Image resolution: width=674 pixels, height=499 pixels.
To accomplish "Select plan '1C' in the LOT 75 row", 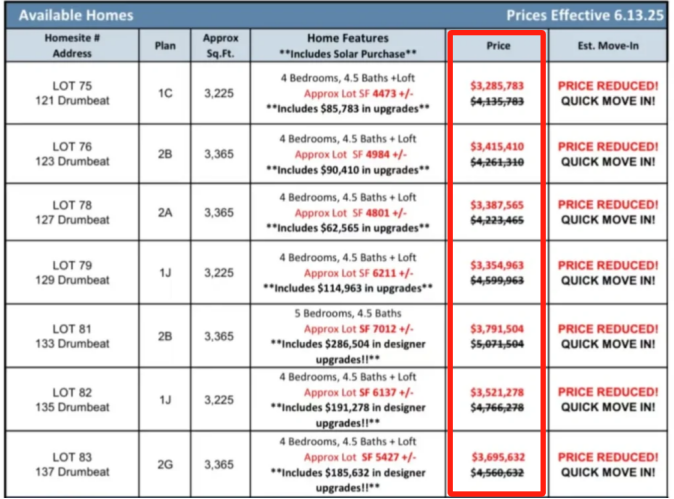I will (x=165, y=93).
